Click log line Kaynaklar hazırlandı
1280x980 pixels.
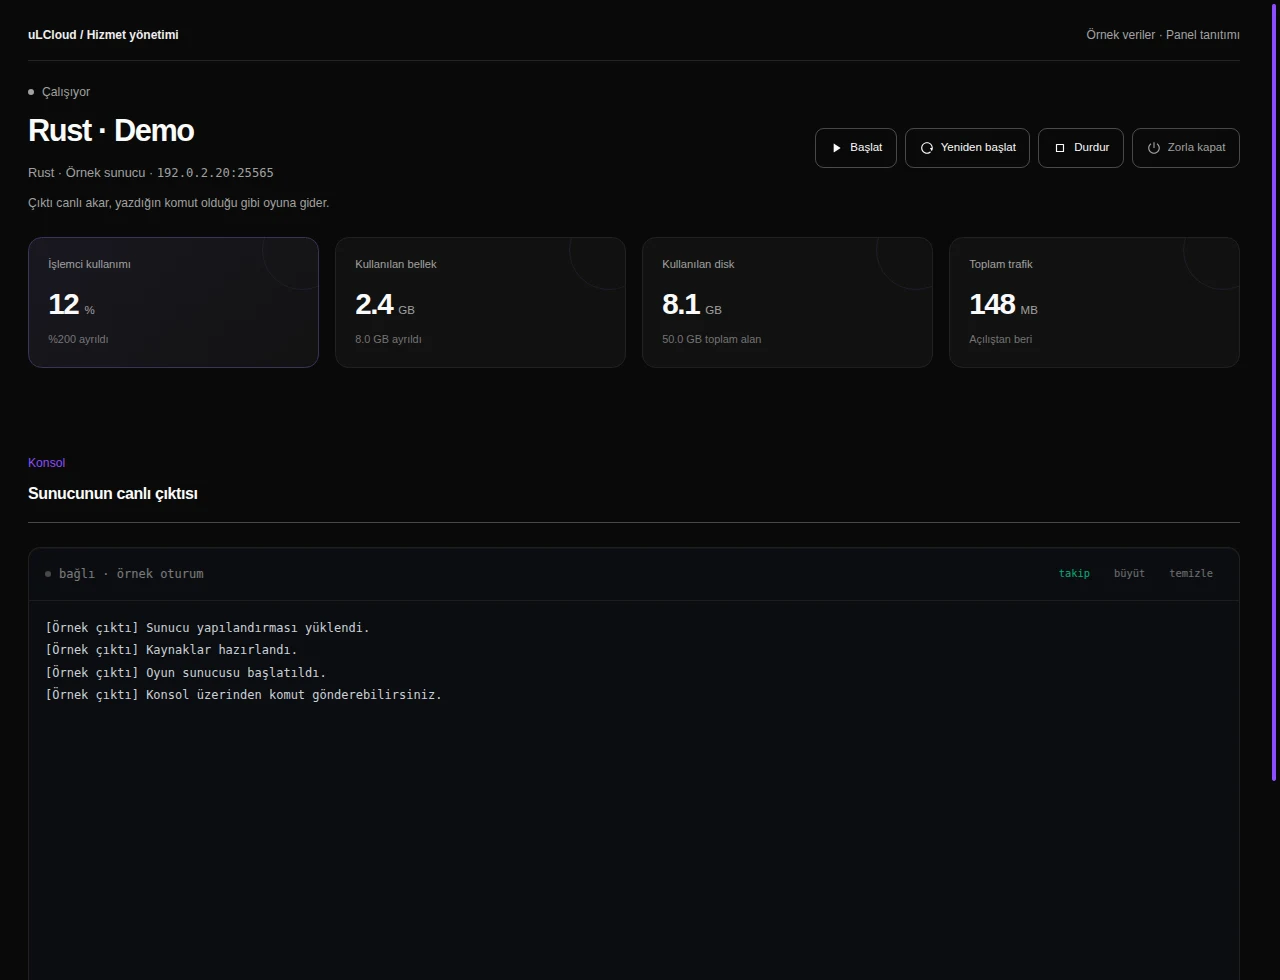click(171, 650)
